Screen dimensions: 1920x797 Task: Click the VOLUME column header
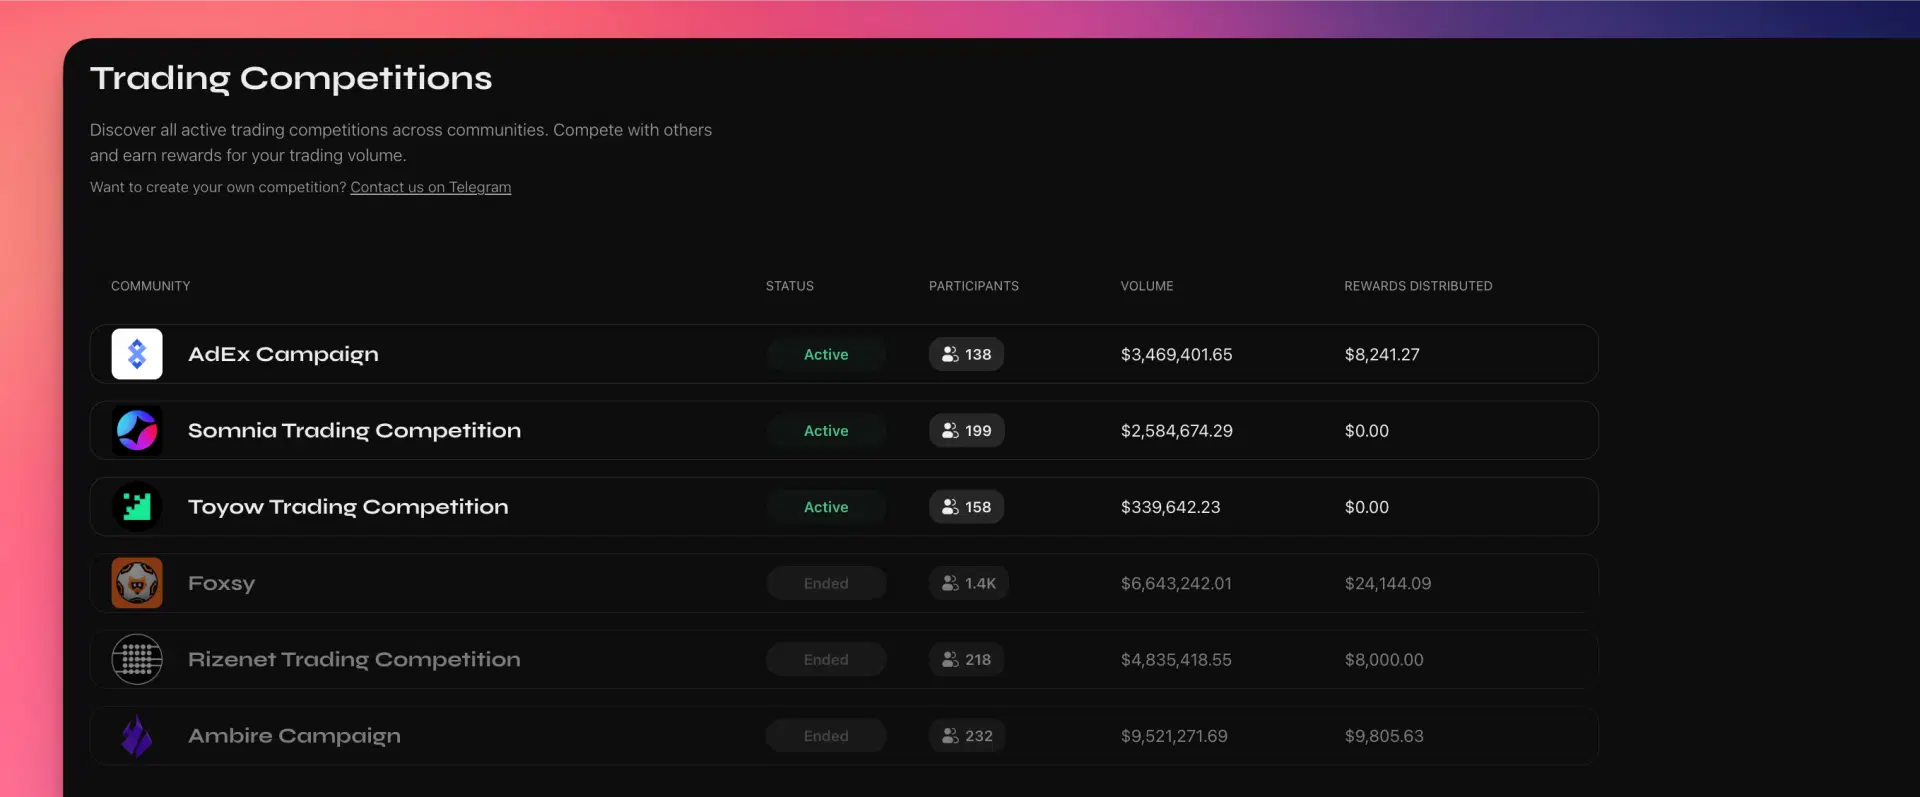click(1147, 286)
